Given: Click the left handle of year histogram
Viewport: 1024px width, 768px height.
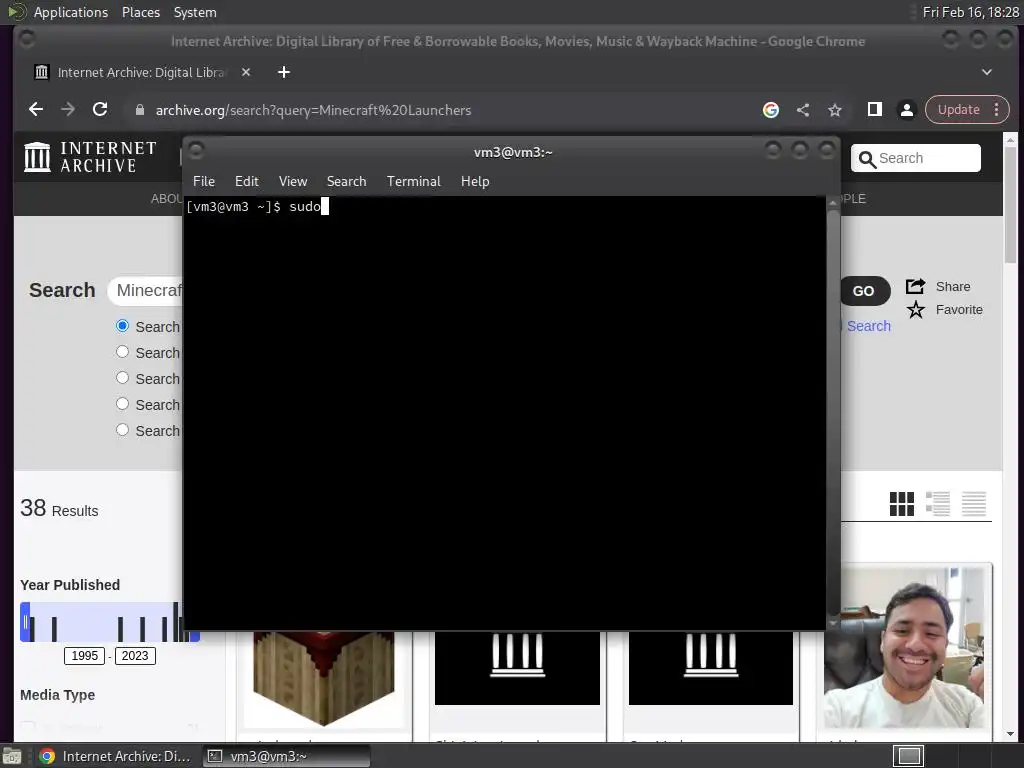Looking at the screenshot, I should (25, 622).
